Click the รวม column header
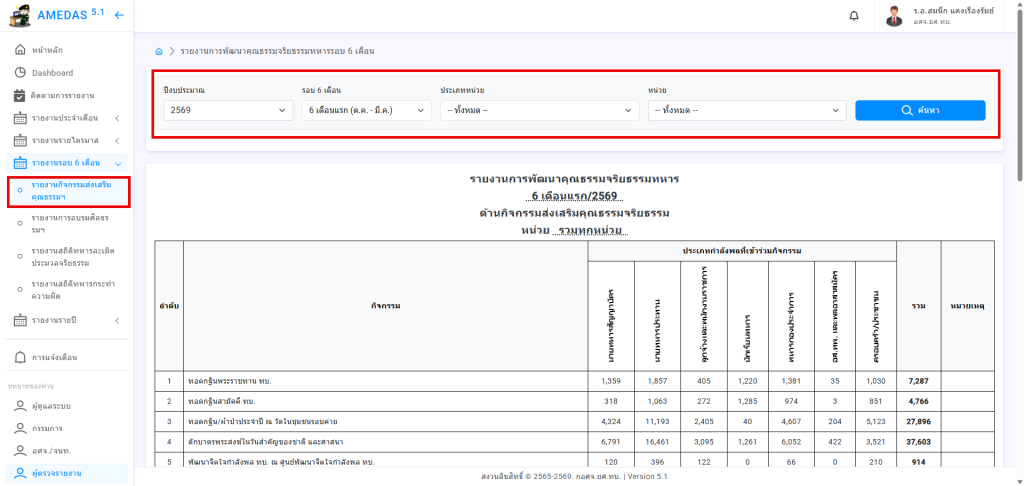This screenshot has width=1024, height=486. (x=918, y=305)
